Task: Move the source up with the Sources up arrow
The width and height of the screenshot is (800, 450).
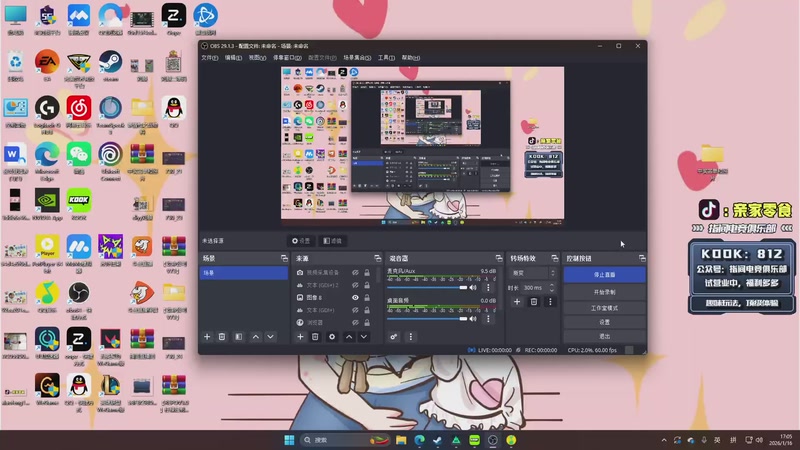Action: pos(349,337)
